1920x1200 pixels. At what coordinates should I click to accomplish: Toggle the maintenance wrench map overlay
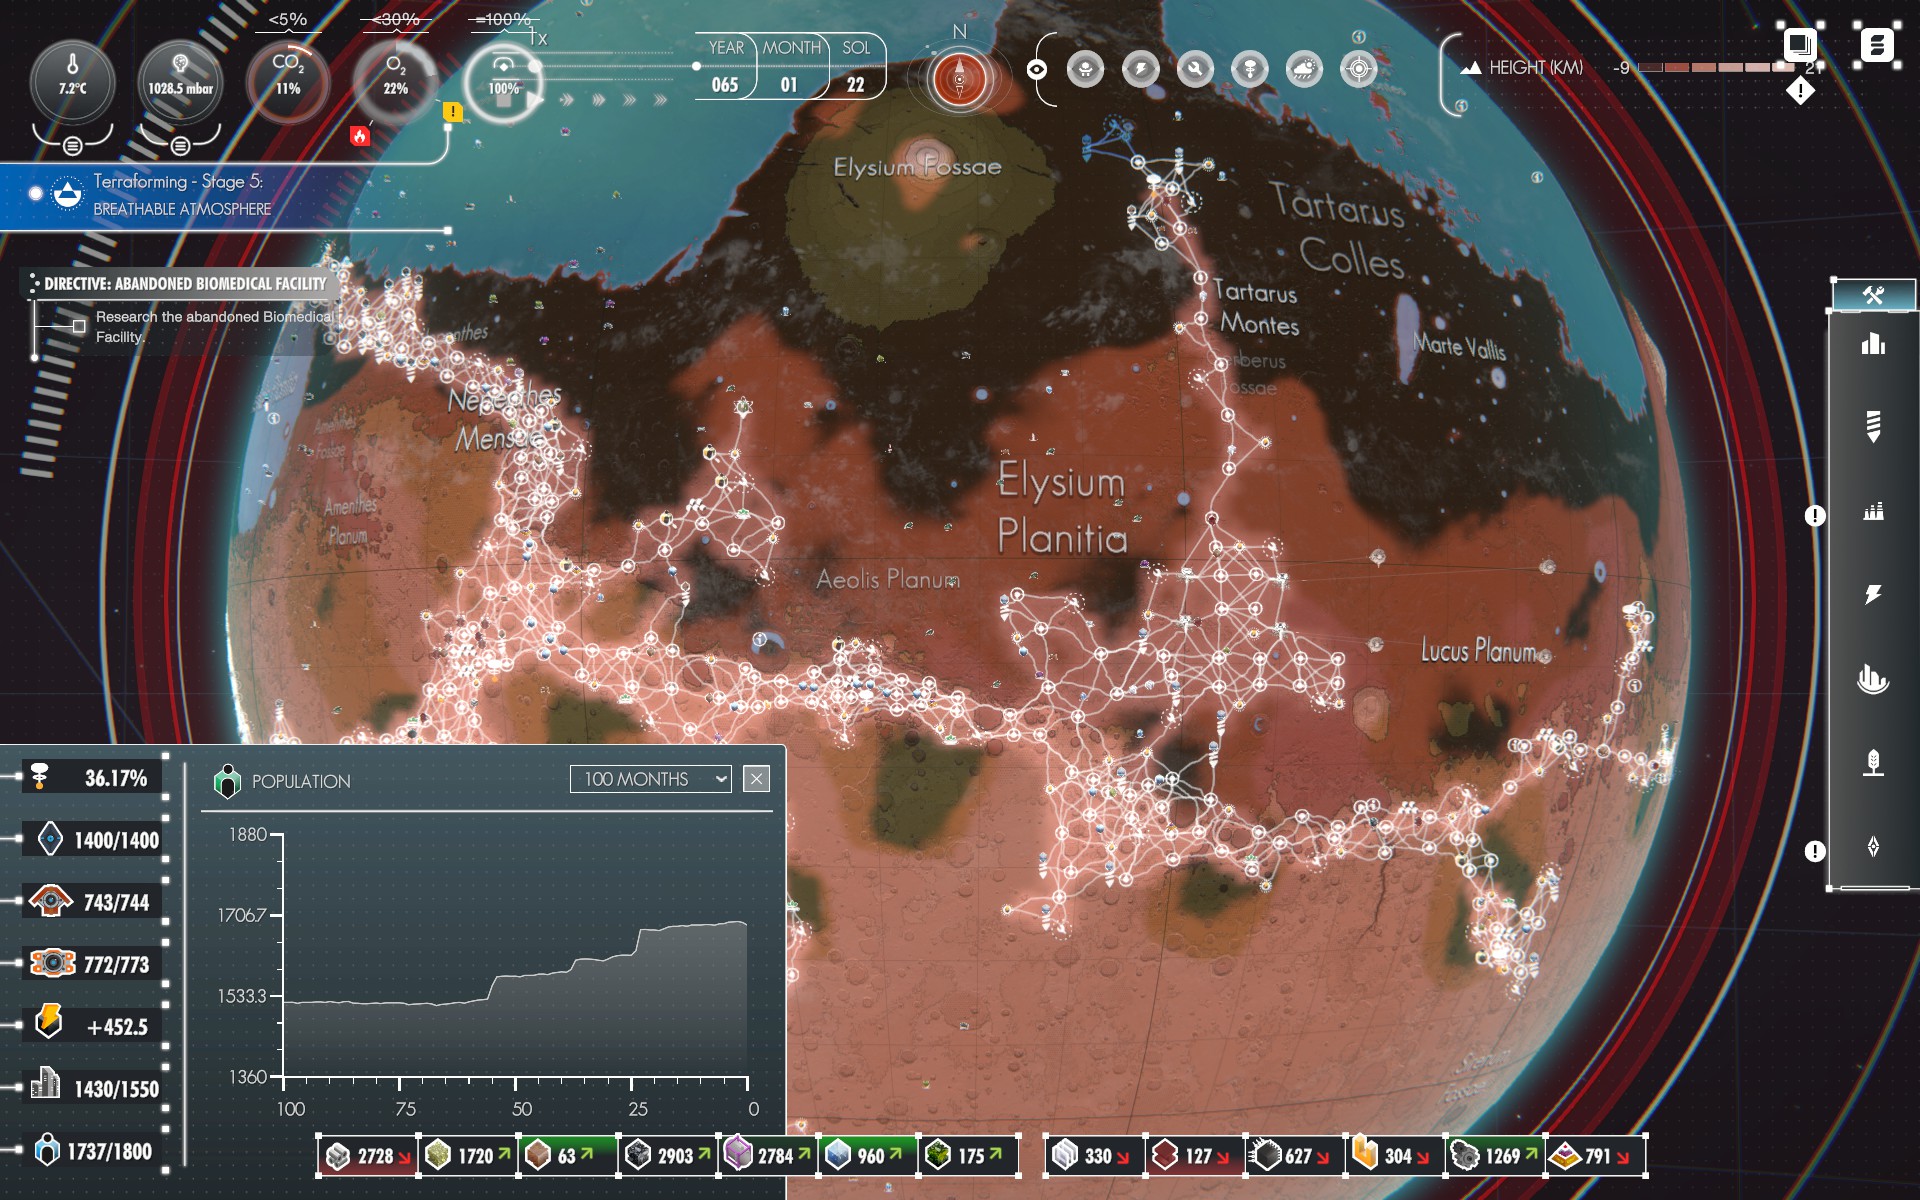(1195, 69)
